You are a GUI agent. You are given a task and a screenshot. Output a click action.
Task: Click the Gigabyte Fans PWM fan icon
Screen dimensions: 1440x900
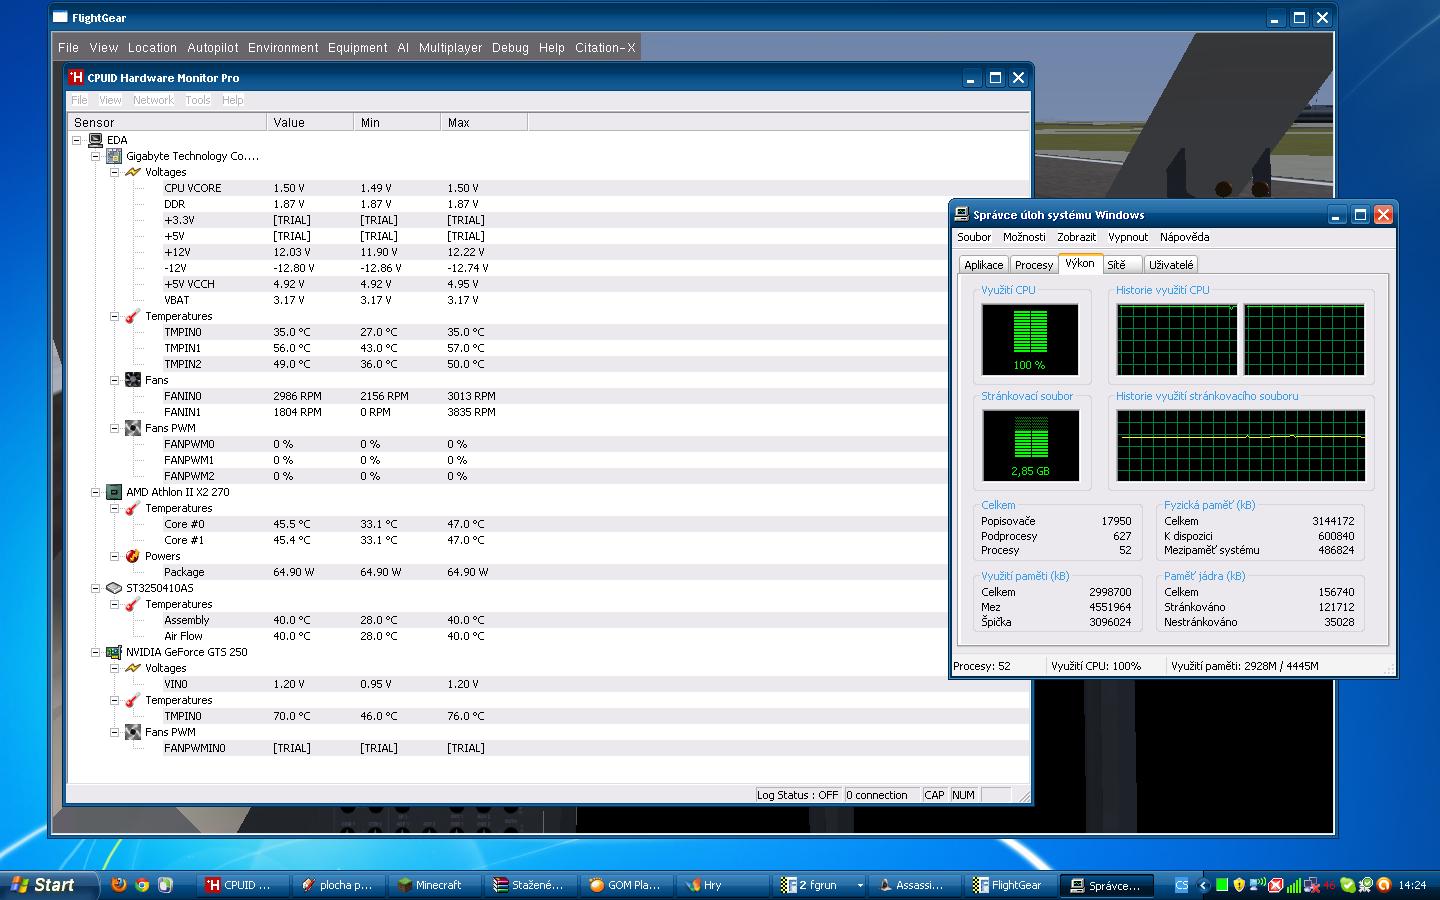coord(133,428)
